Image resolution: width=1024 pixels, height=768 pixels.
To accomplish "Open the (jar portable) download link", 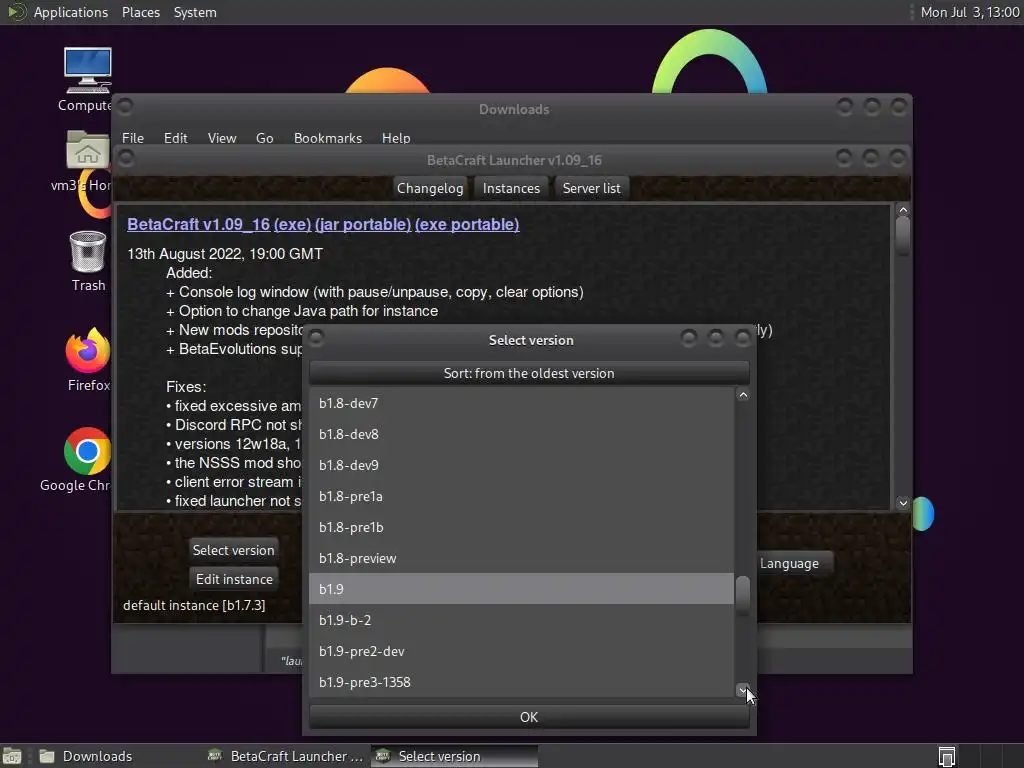I will [x=363, y=224].
